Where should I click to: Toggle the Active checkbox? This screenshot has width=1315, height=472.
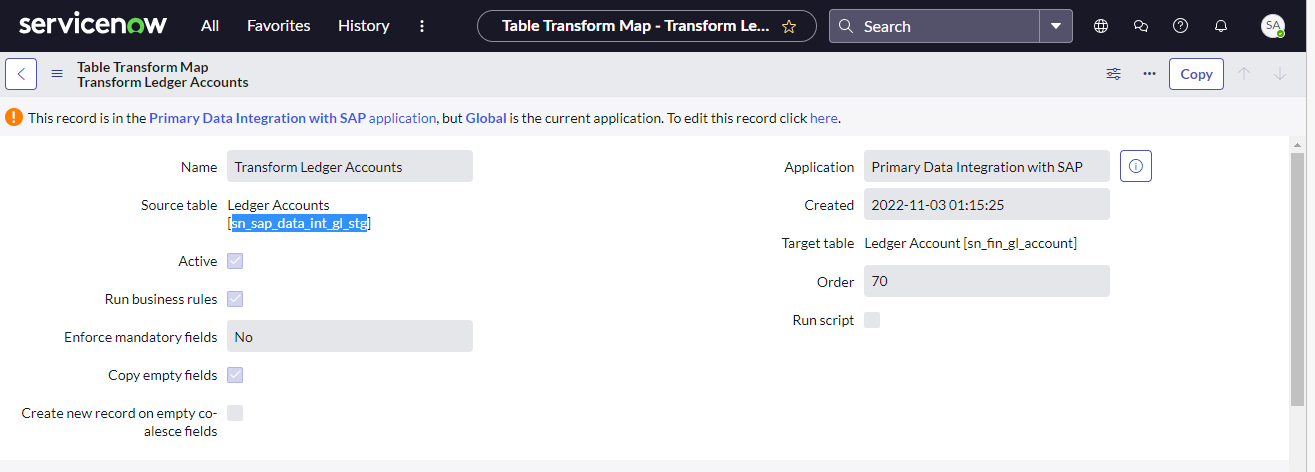tap(235, 261)
